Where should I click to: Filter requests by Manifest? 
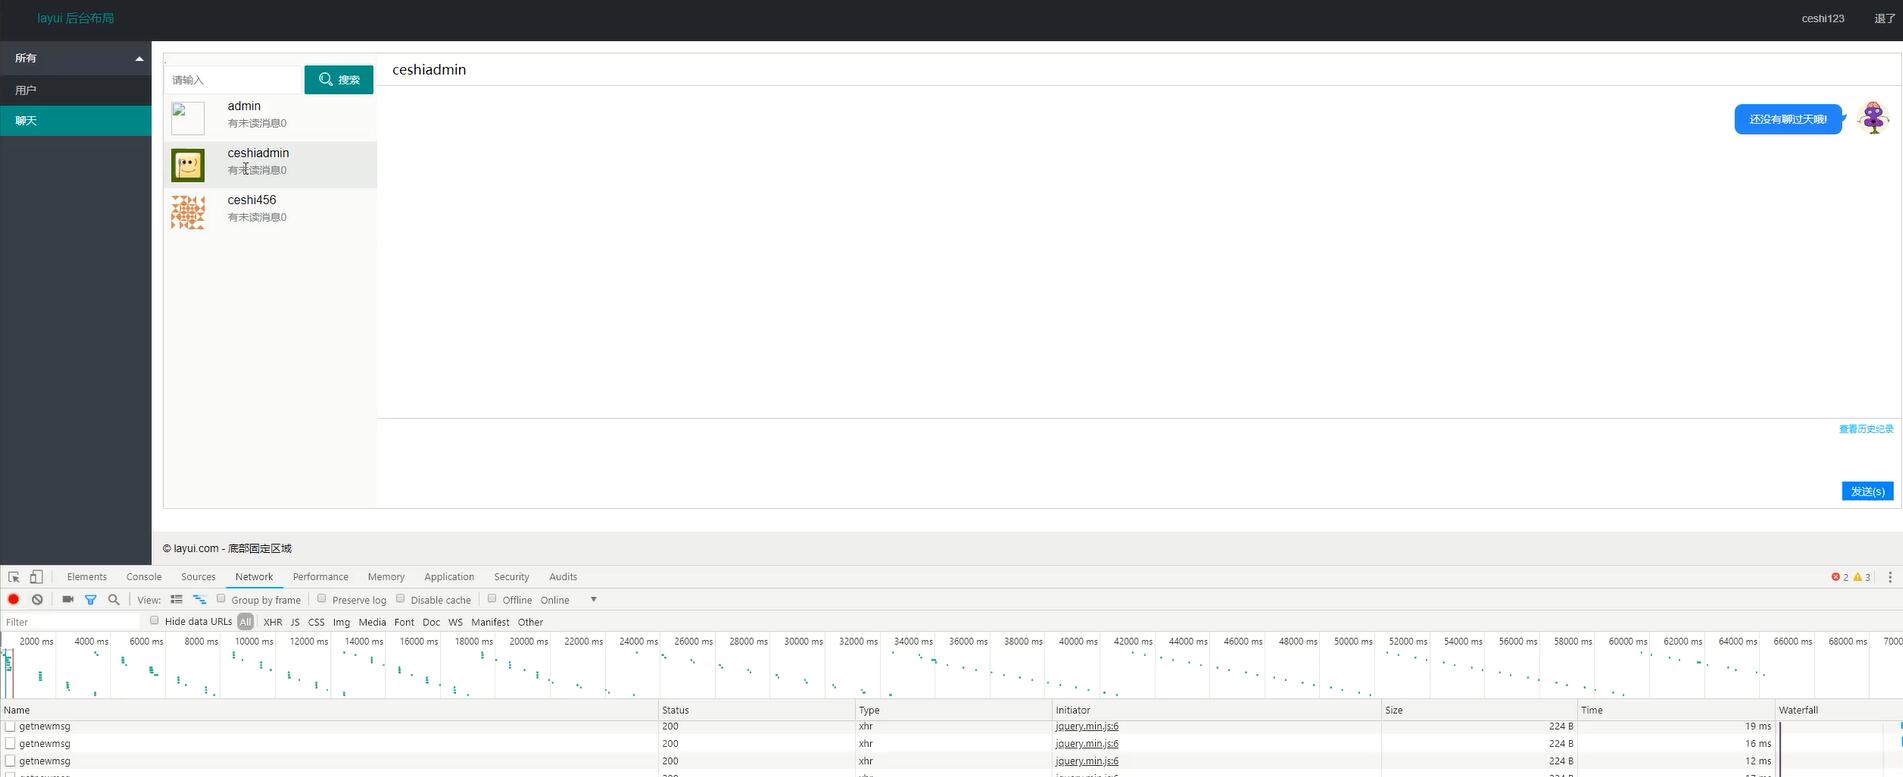(x=490, y=622)
